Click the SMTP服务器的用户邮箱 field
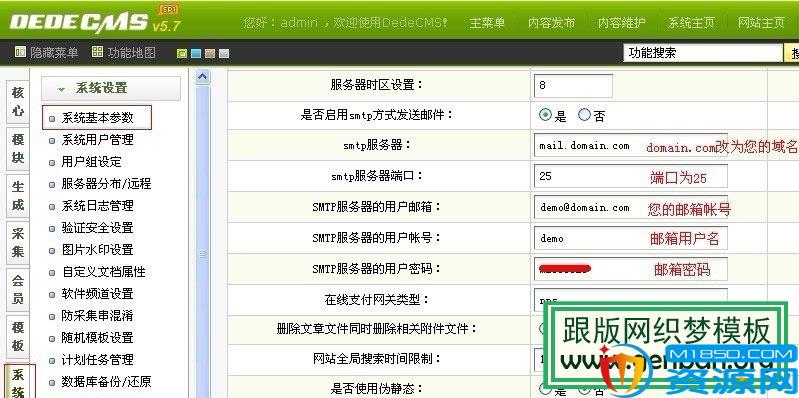 click(631, 207)
